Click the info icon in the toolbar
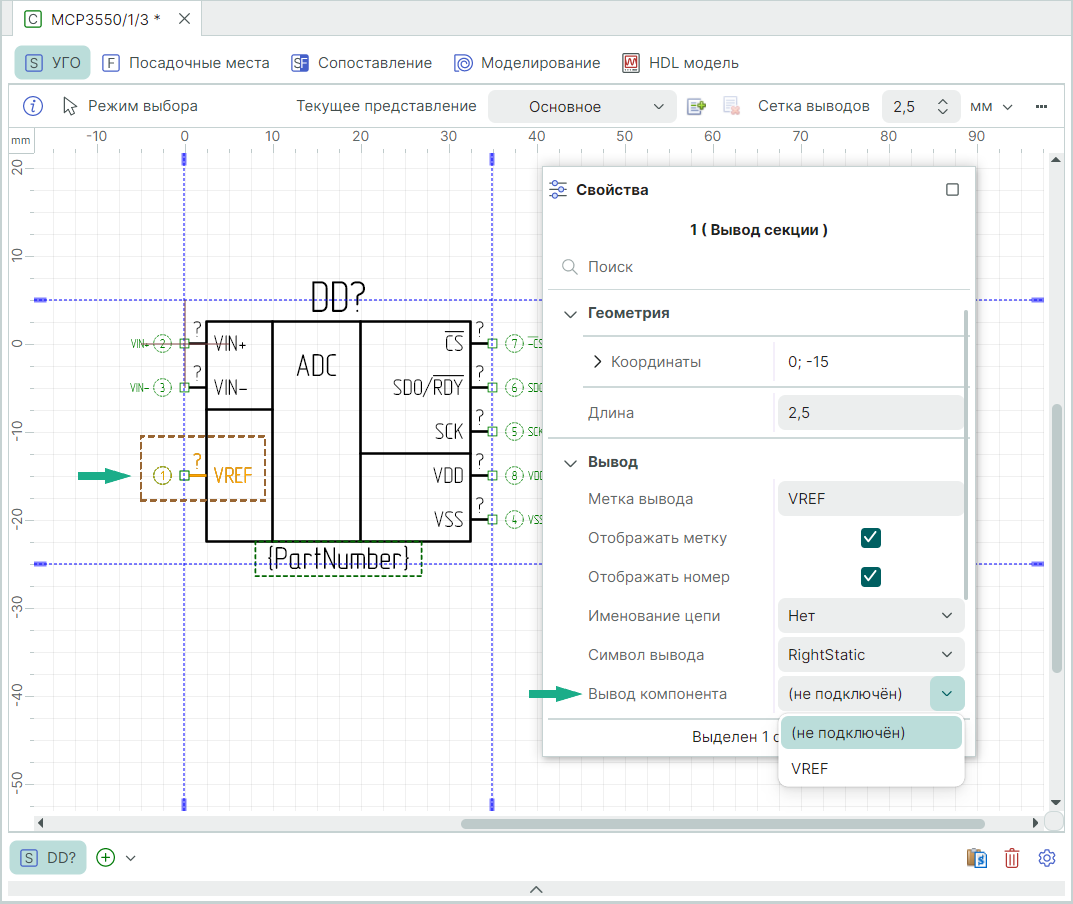This screenshot has width=1073, height=904. pyautogui.click(x=33, y=106)
